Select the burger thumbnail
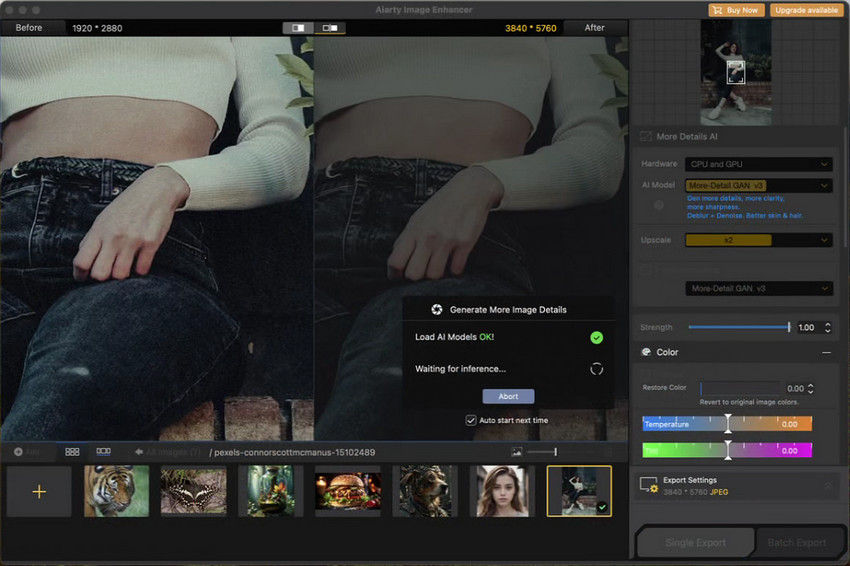Screen dimensions: 850x566 (x=348, y=491)
